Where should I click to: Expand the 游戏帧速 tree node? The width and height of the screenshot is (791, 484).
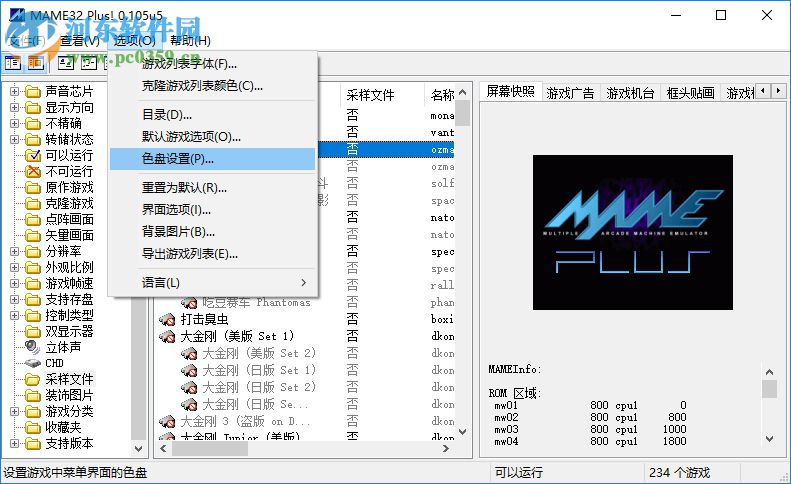point(14,284)
